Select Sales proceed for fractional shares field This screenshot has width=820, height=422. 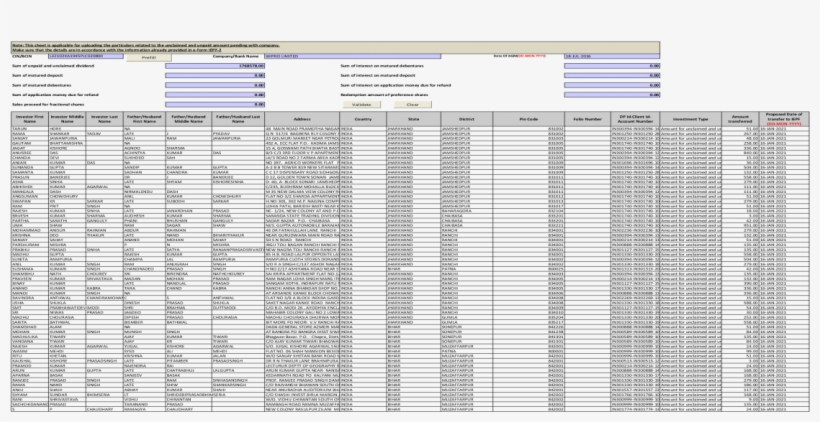[x=217, y=103]
